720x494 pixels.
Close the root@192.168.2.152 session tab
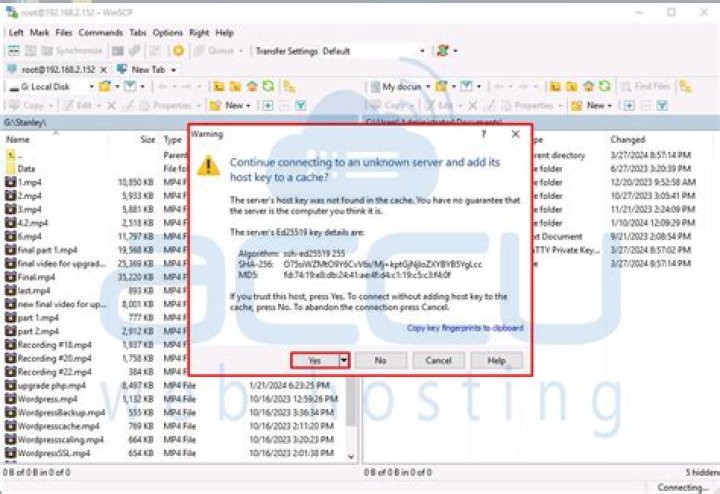coord(104,70)
